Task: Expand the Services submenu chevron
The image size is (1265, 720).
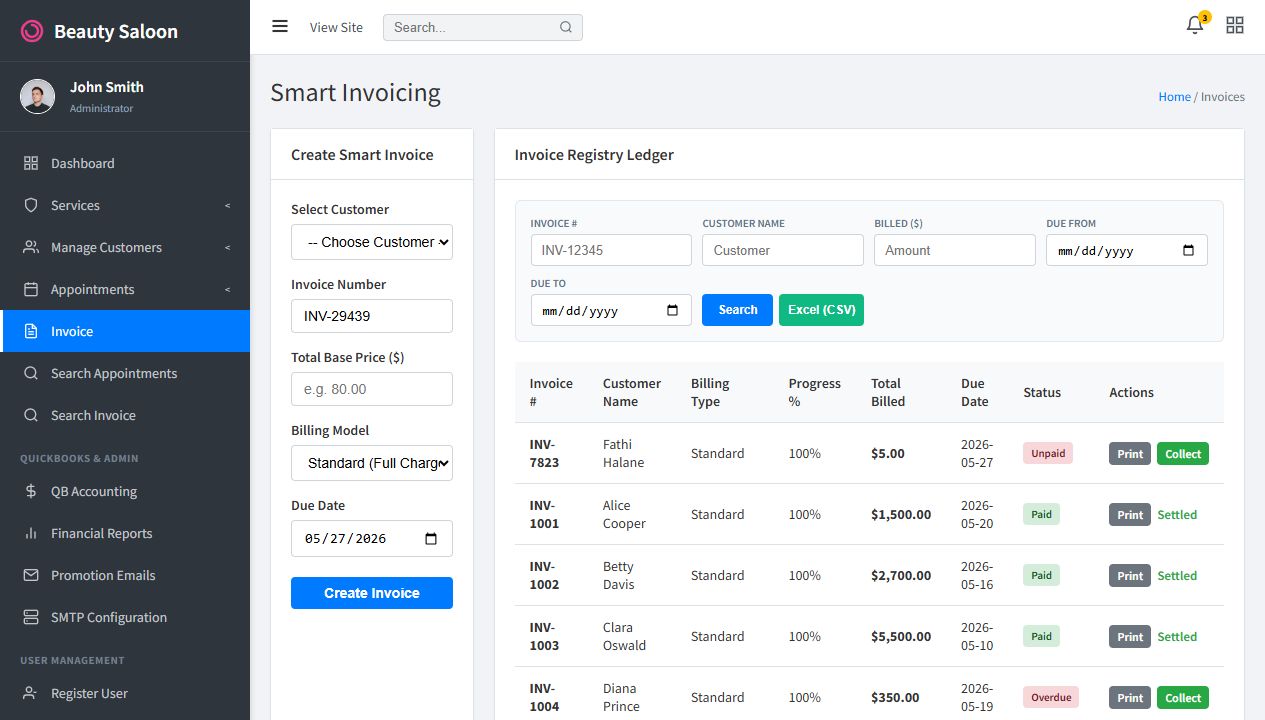Action: coord(227,206)
